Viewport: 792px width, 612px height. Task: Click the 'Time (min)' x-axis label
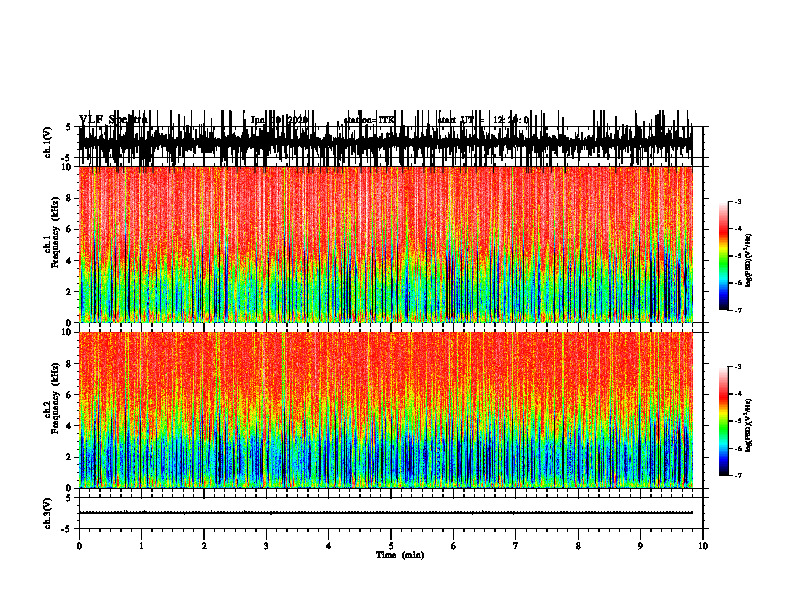(400, 555)
